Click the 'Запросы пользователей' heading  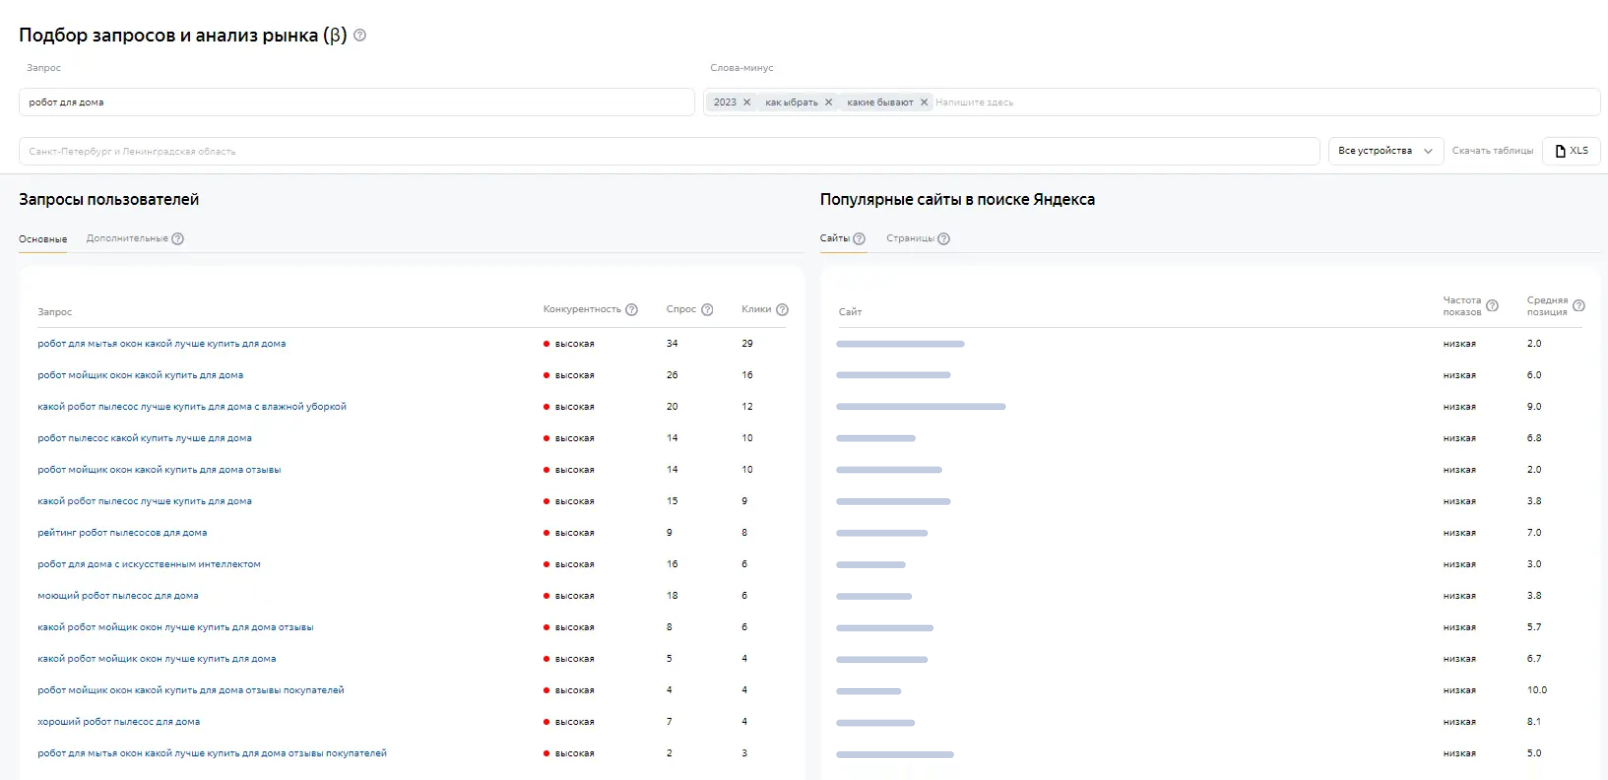tap(109, 200)
